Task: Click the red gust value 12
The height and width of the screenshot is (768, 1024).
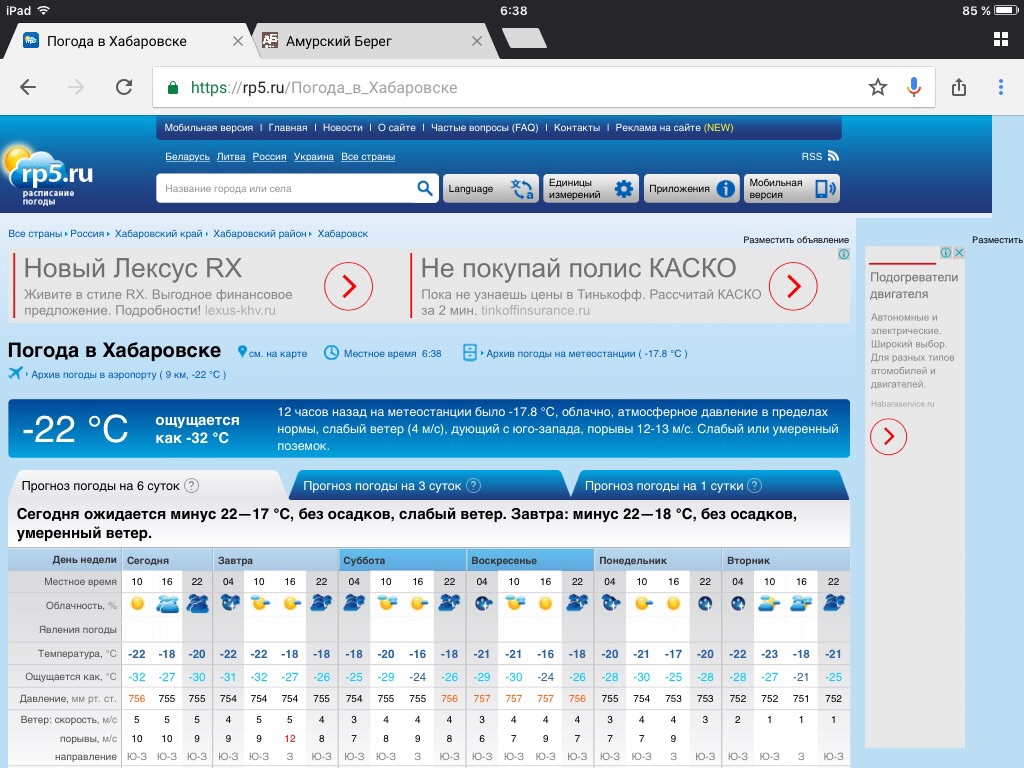Action: (x=290, y=739)
